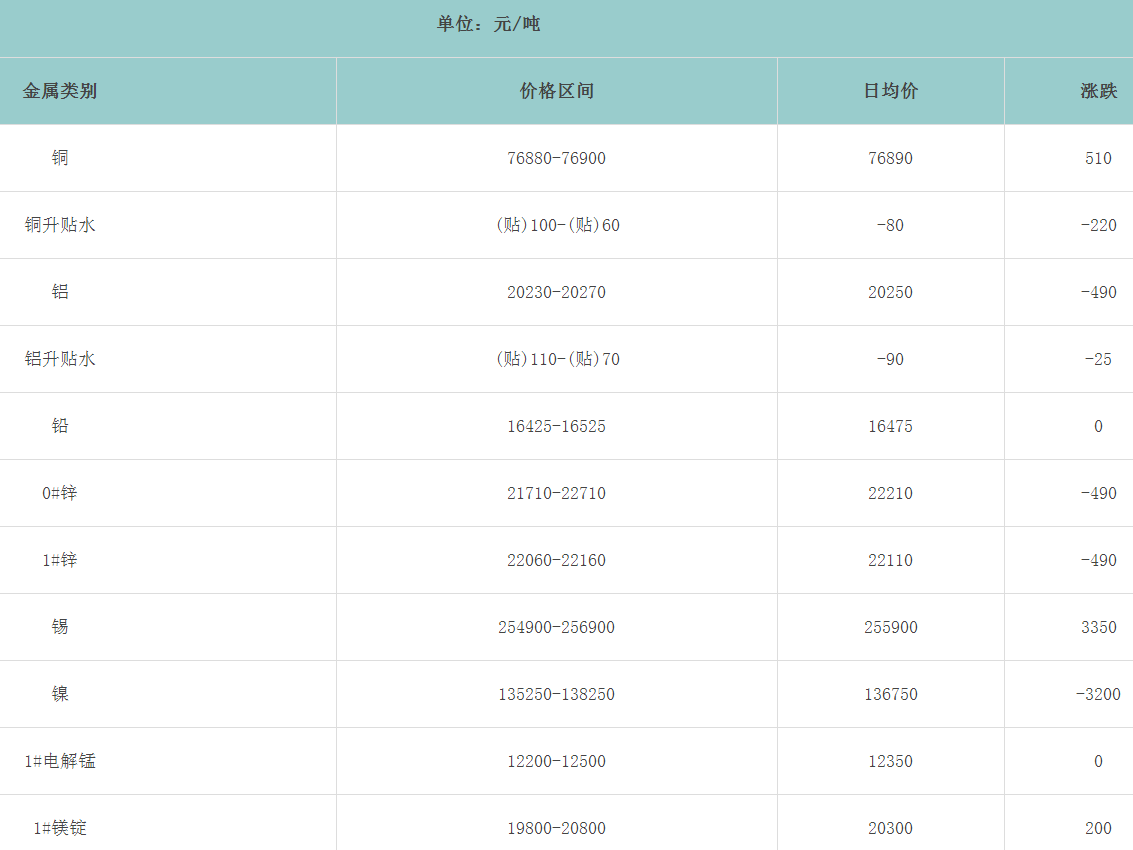Click the 涨跌 column header

pyautogui.click(x=1098, y=91)
